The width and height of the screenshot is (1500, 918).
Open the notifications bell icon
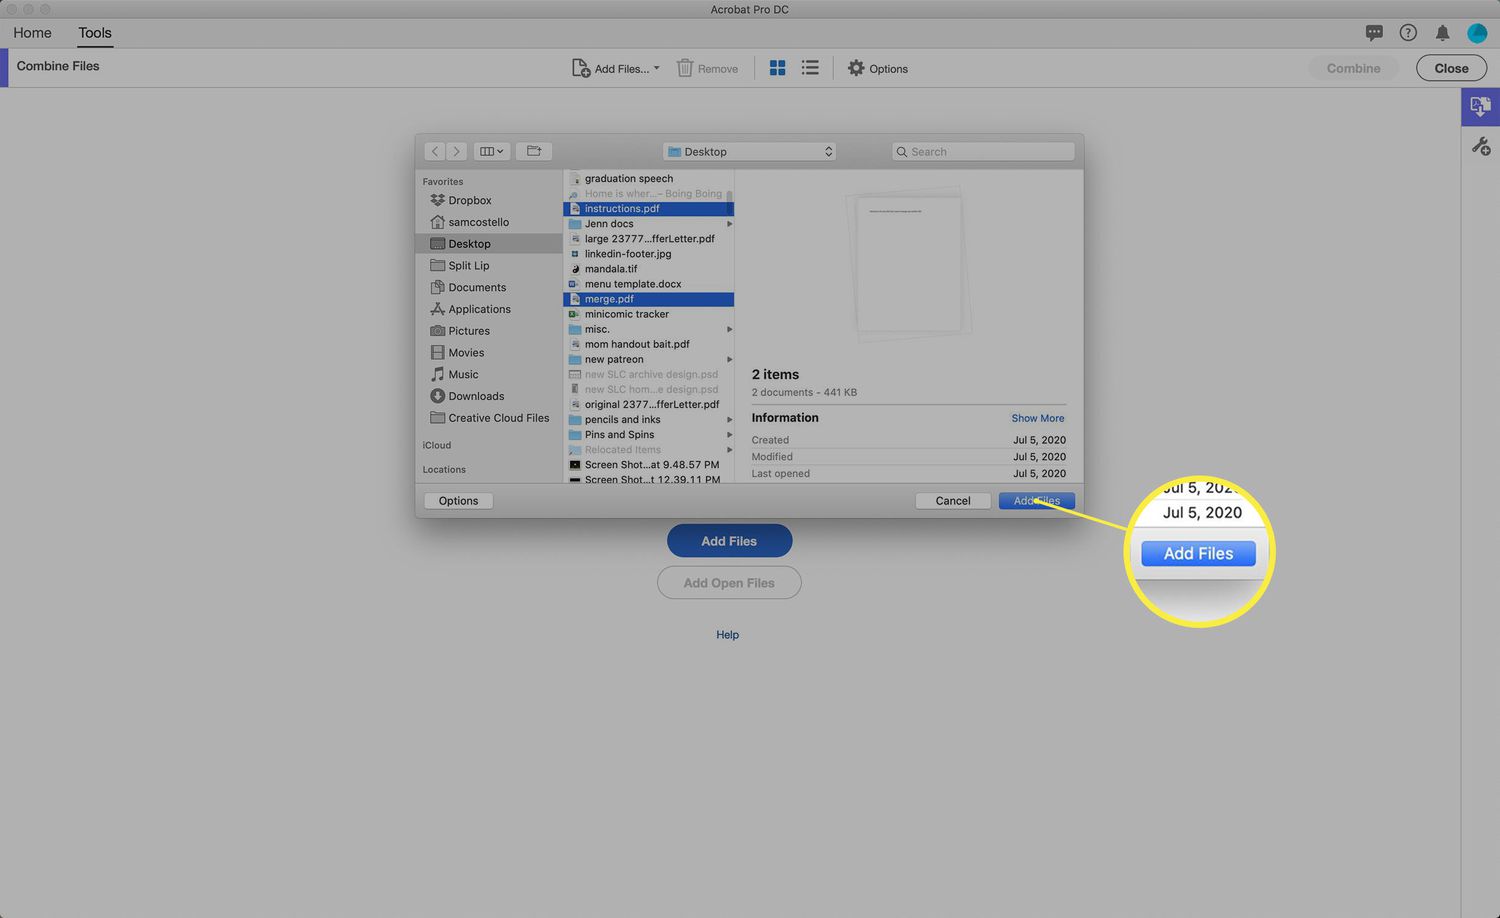1442,33
